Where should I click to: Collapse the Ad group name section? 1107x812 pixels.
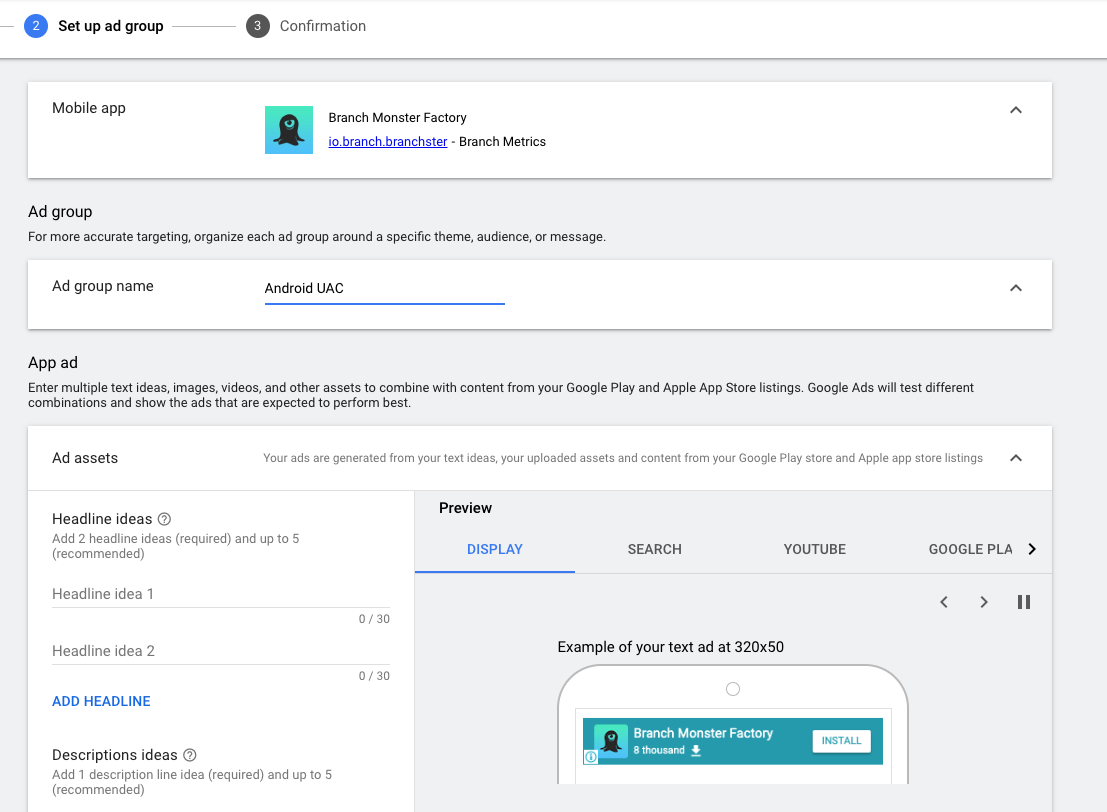click(1016, 287)
